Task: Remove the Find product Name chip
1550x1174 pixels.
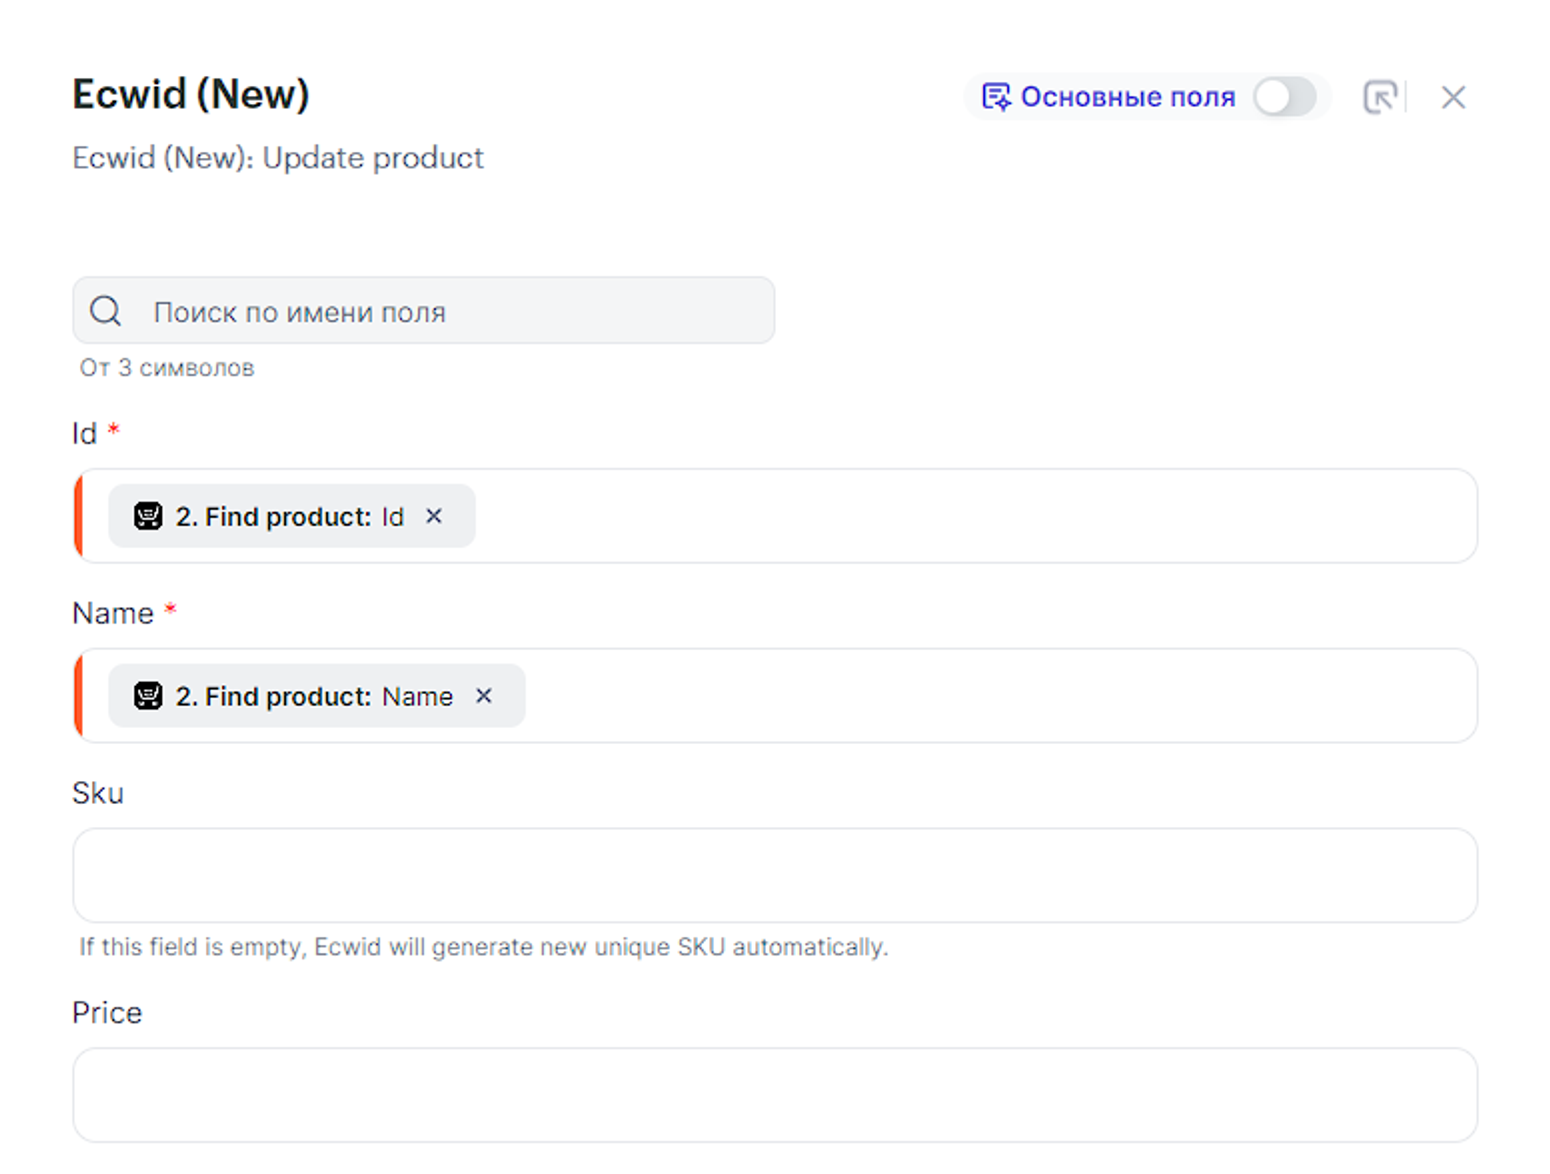Action: 484,696
